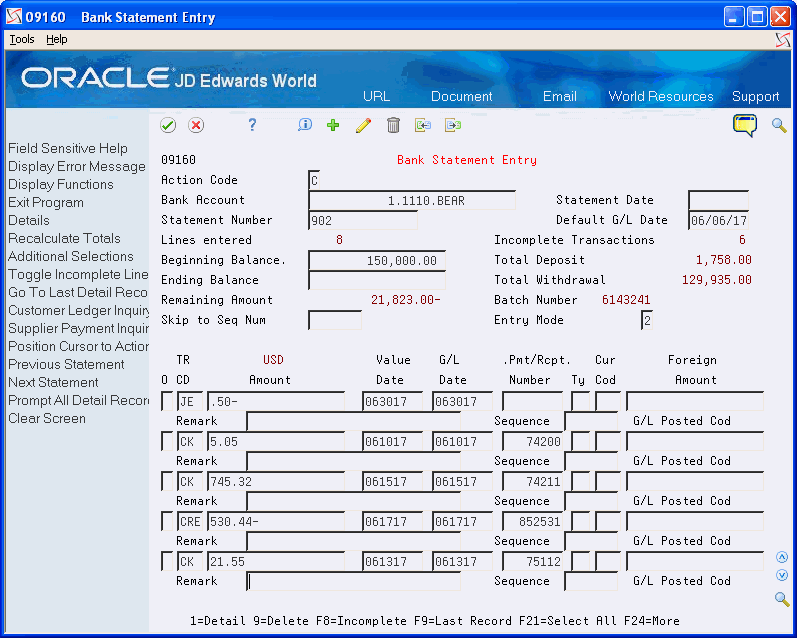Click Position Cursor to Action link
The height and width of the screenshot is (638, 797).
coord(78,347)
